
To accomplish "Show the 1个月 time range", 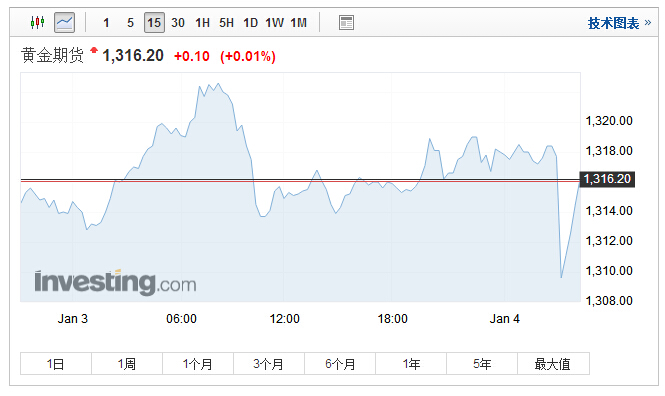I will tap(198, 363).
